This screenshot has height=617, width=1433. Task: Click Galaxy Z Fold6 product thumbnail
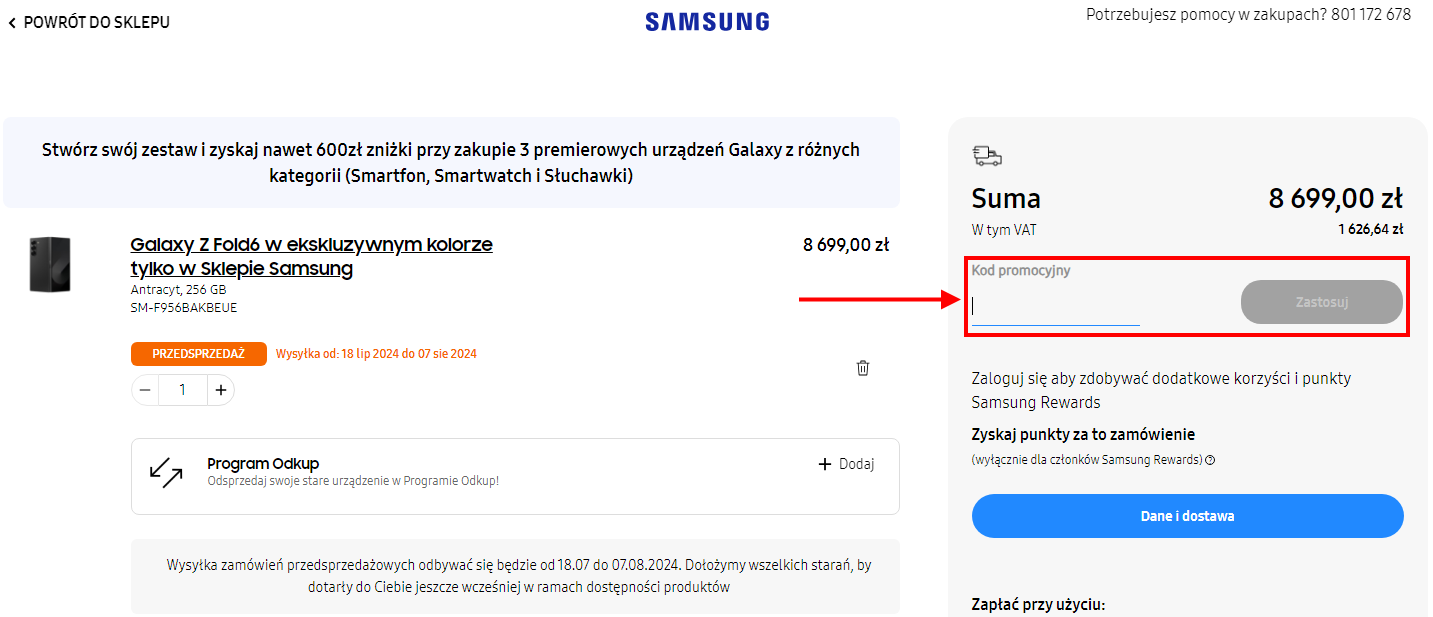(50, 265)
